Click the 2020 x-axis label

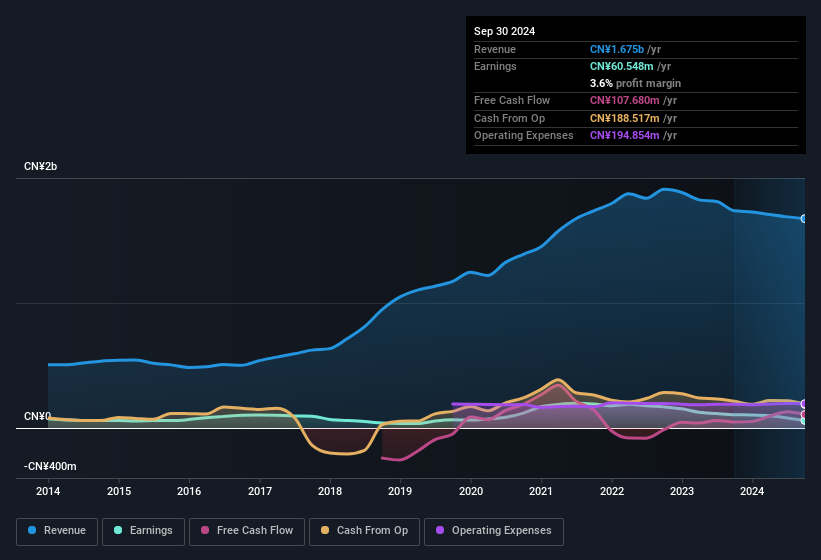coord(471,491)
